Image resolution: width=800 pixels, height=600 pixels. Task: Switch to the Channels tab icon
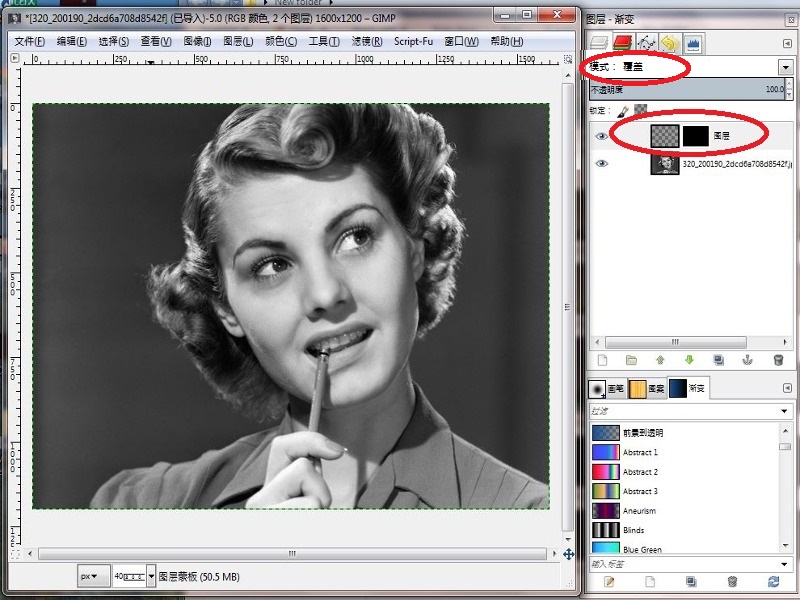click(622, 43)
